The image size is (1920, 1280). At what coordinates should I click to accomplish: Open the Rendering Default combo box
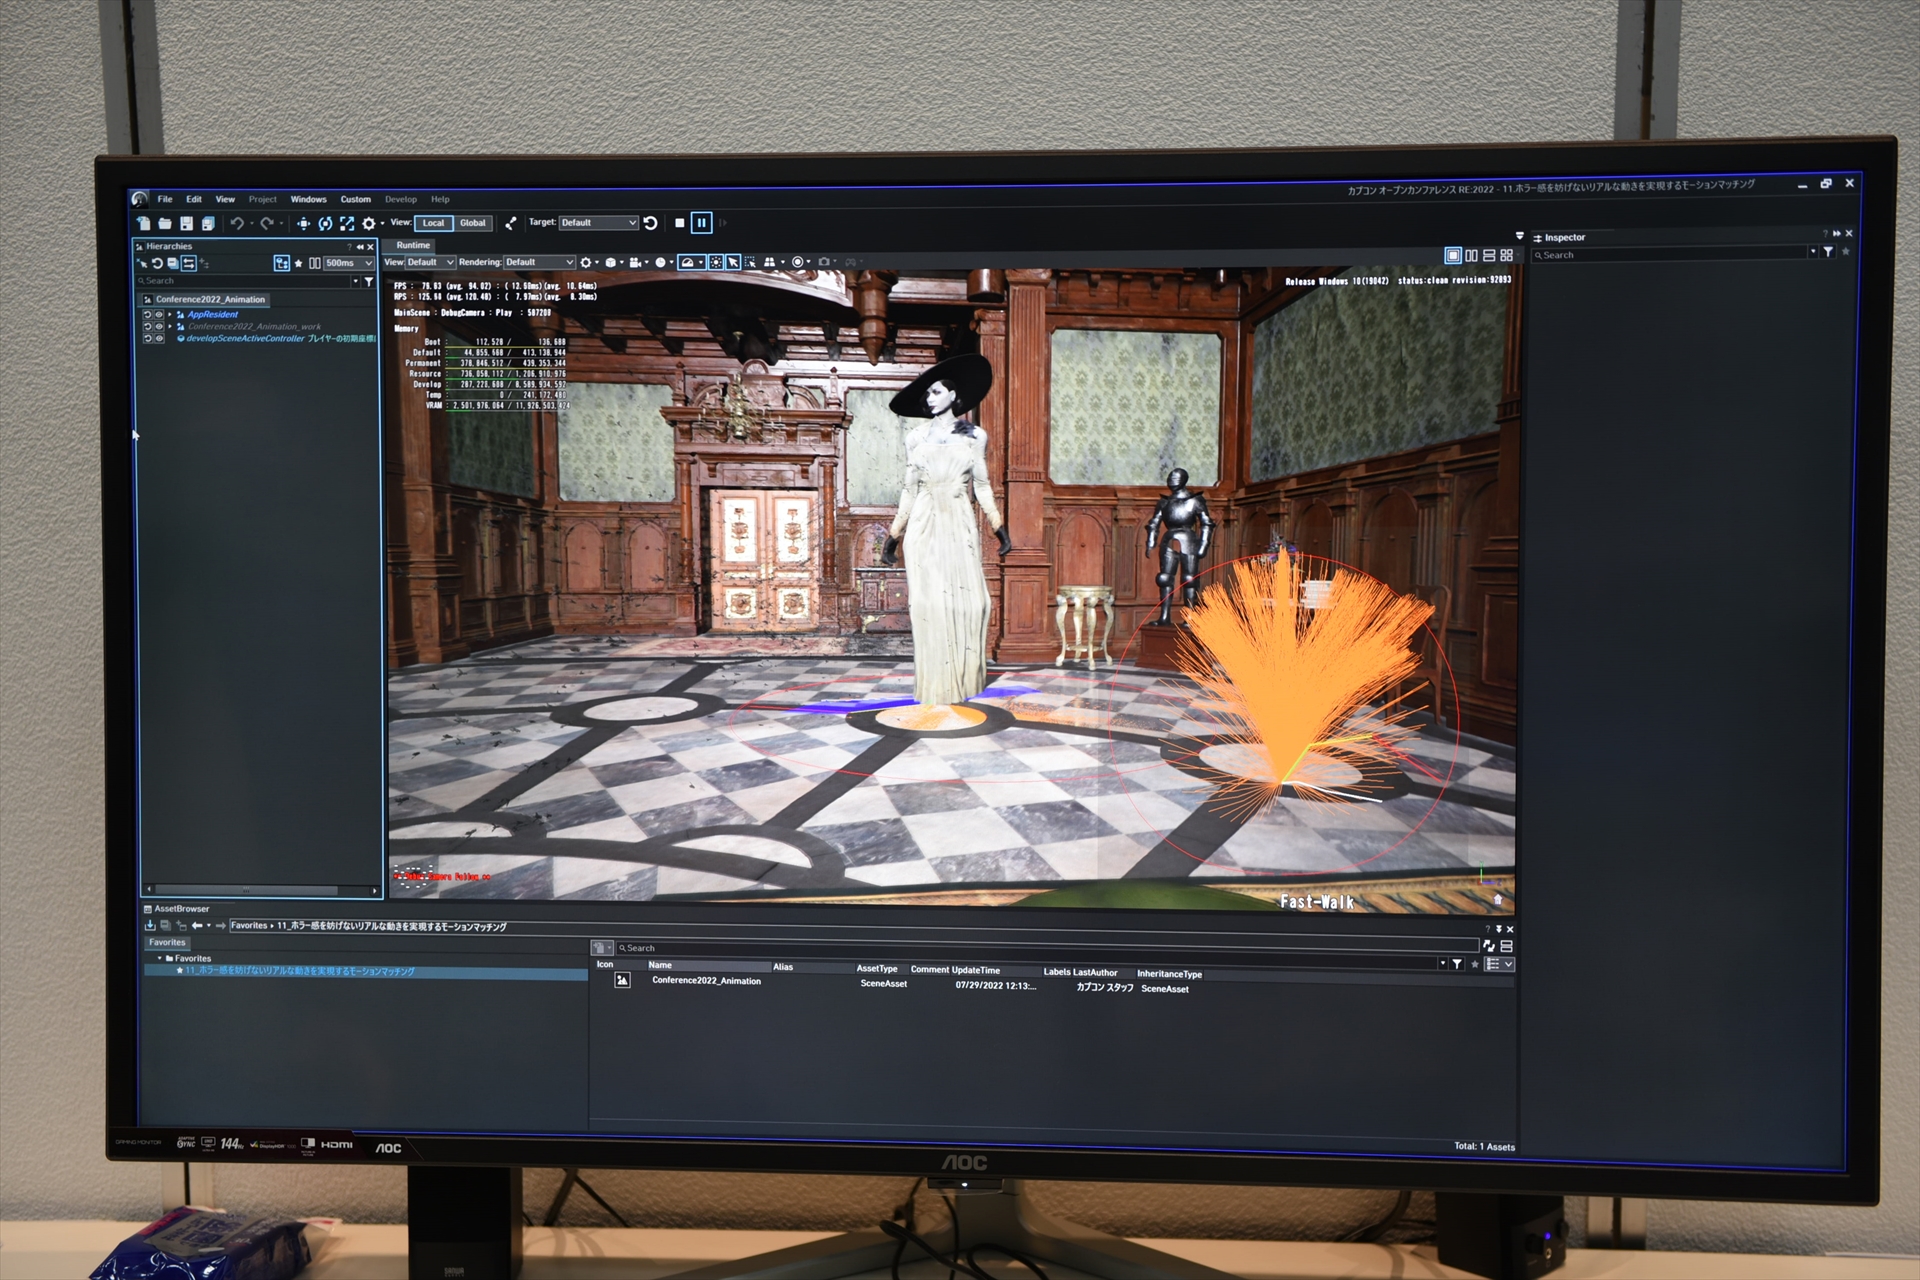point(539,262)
